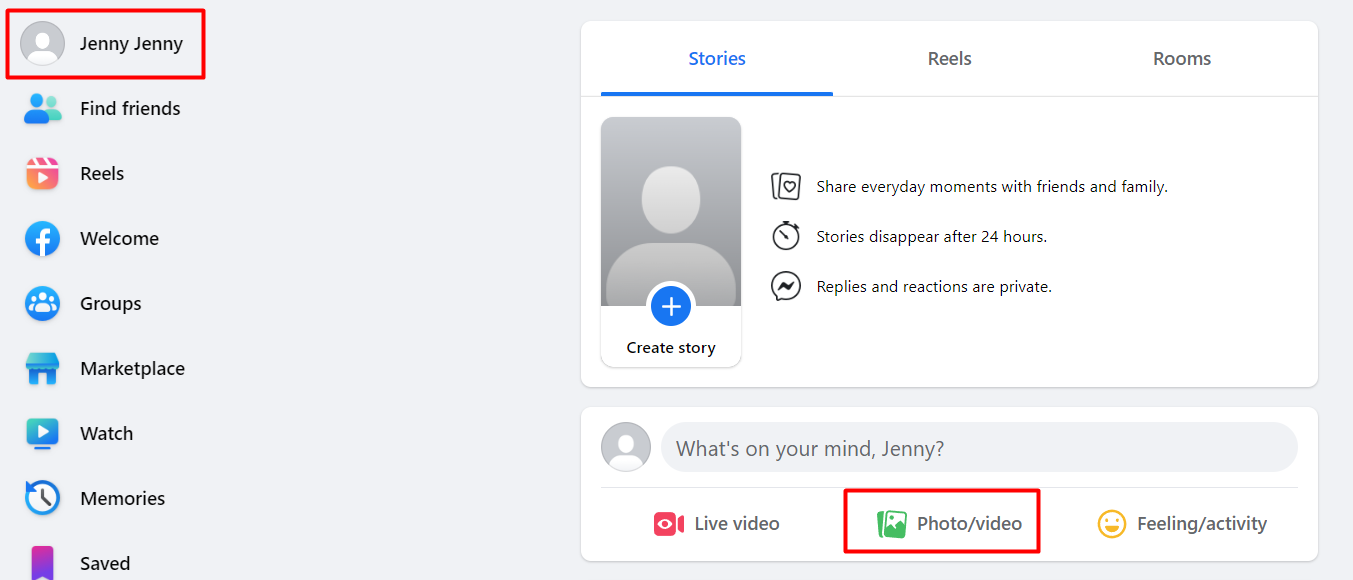Image resolution: width=1353 pixels, height=580 pixels.
Task: Click the profile avatar beside the post box
Action: 626,447
